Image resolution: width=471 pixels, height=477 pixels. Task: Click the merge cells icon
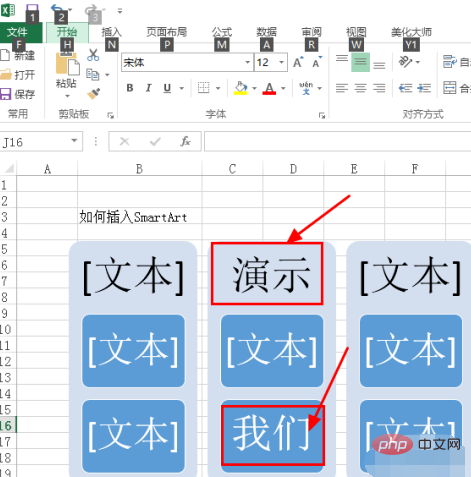tap(450, 88)
